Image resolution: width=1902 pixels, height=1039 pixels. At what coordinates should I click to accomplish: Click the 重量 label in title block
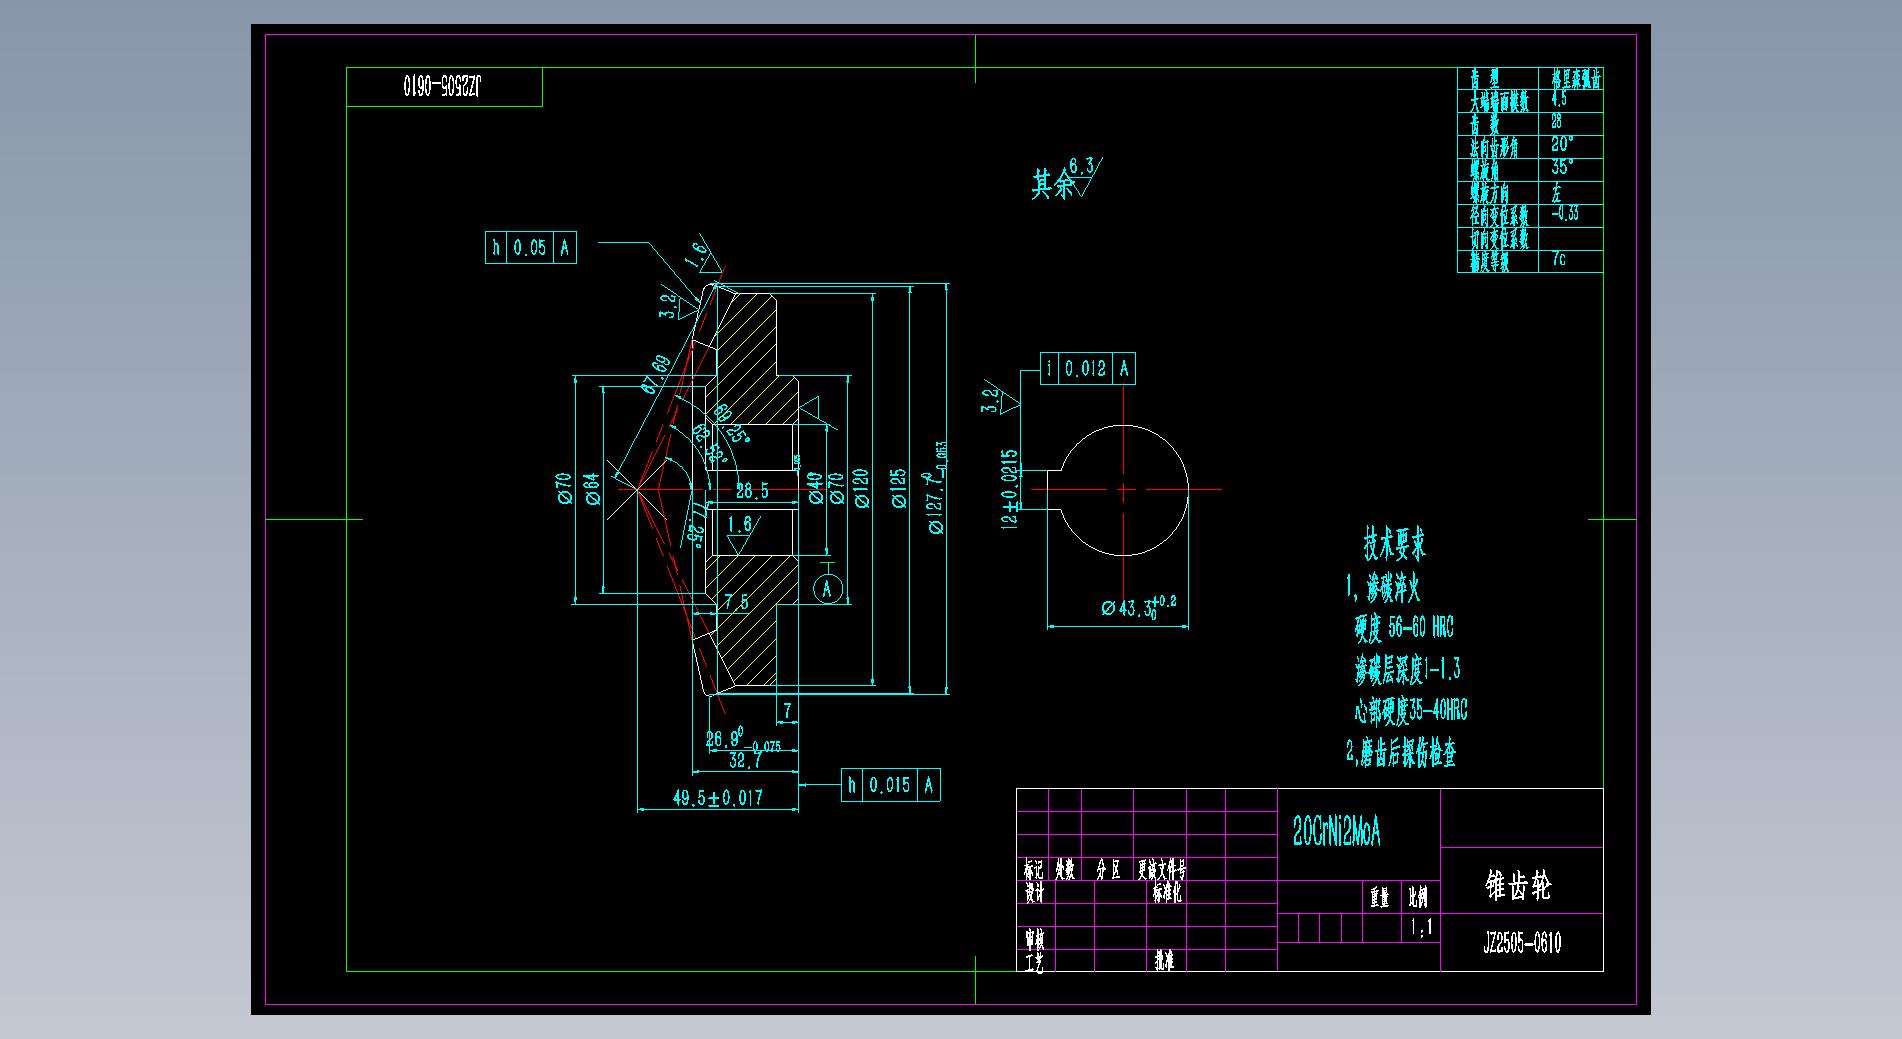click(x=1380, y=897)
